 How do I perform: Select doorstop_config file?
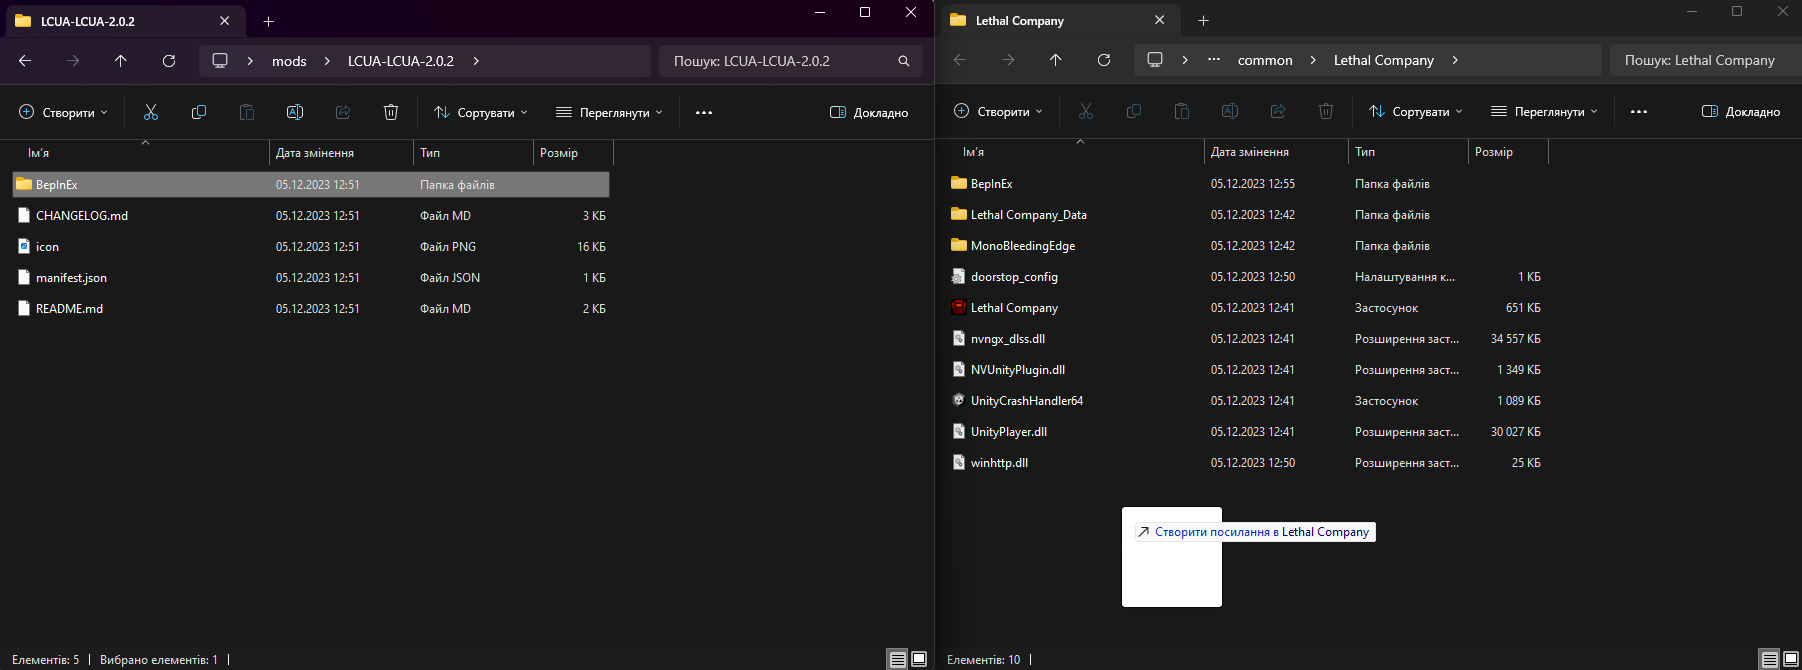[x=1246, y=277]
